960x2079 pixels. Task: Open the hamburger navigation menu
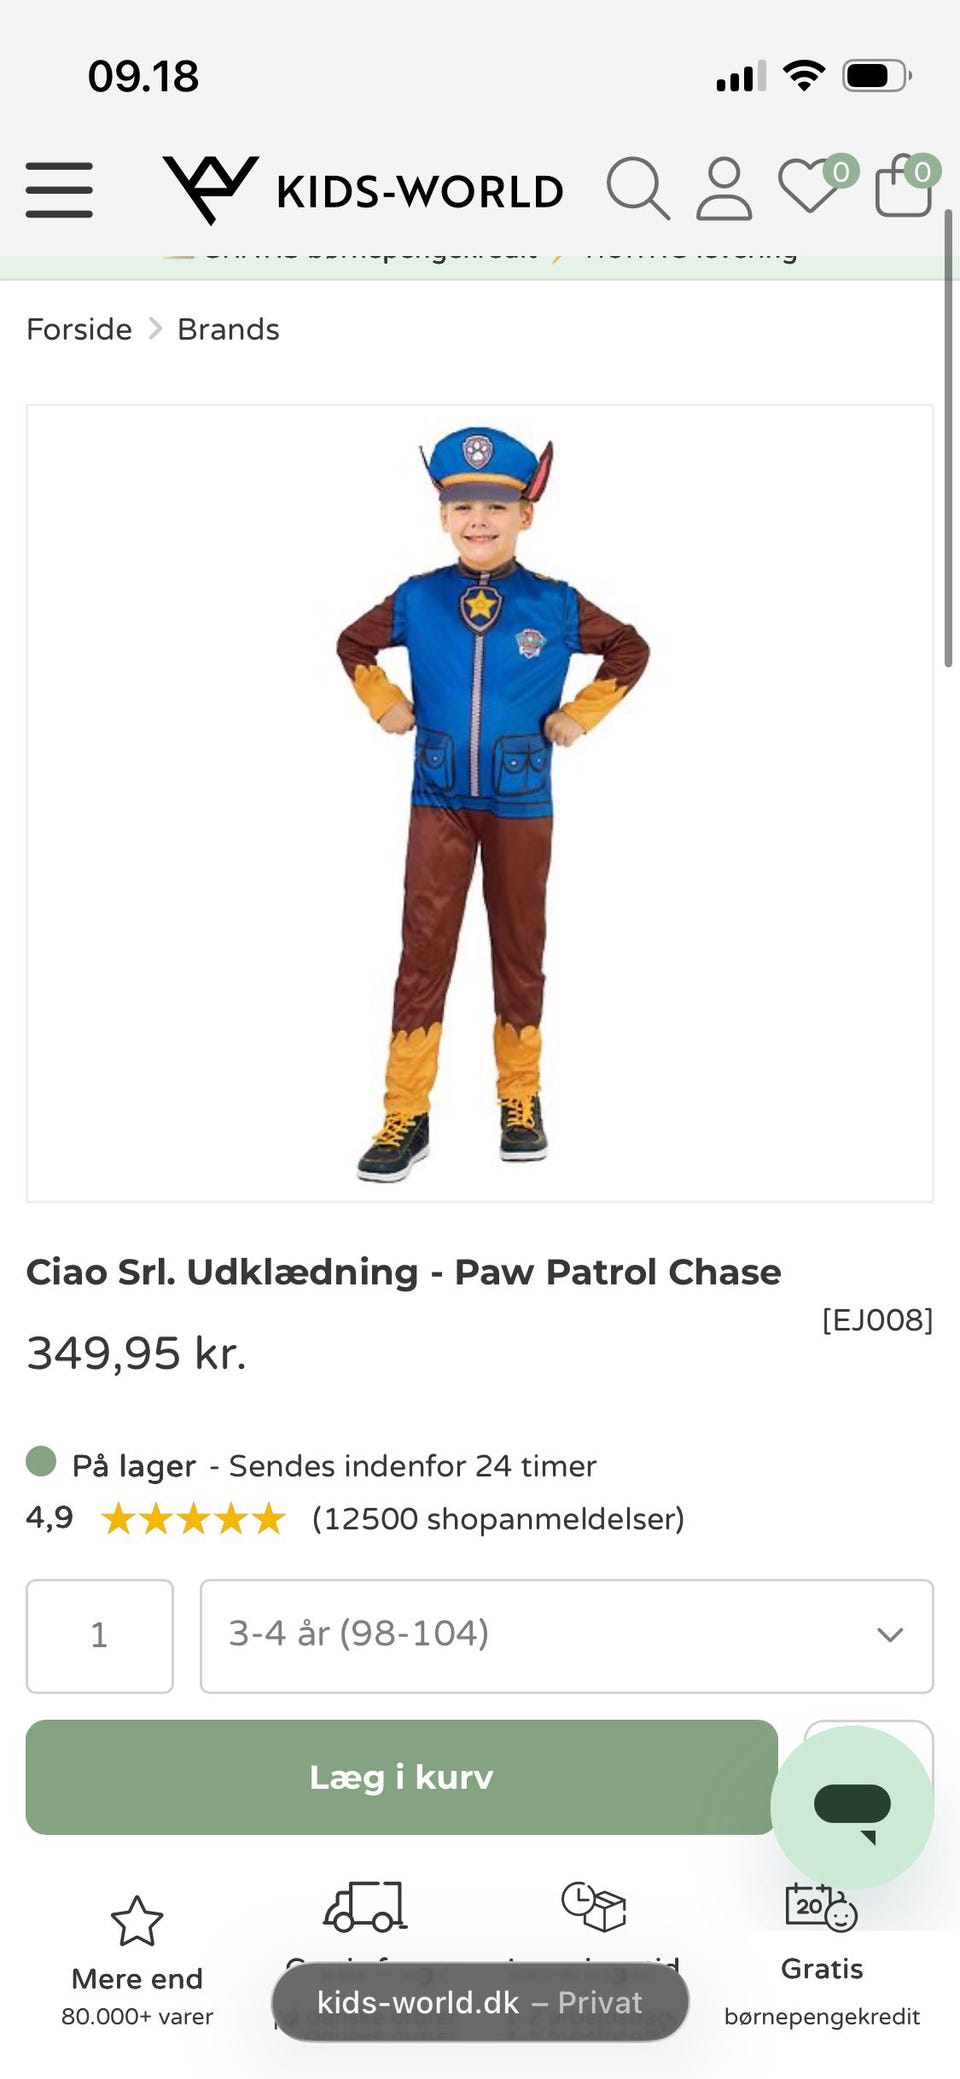point(59,190)
